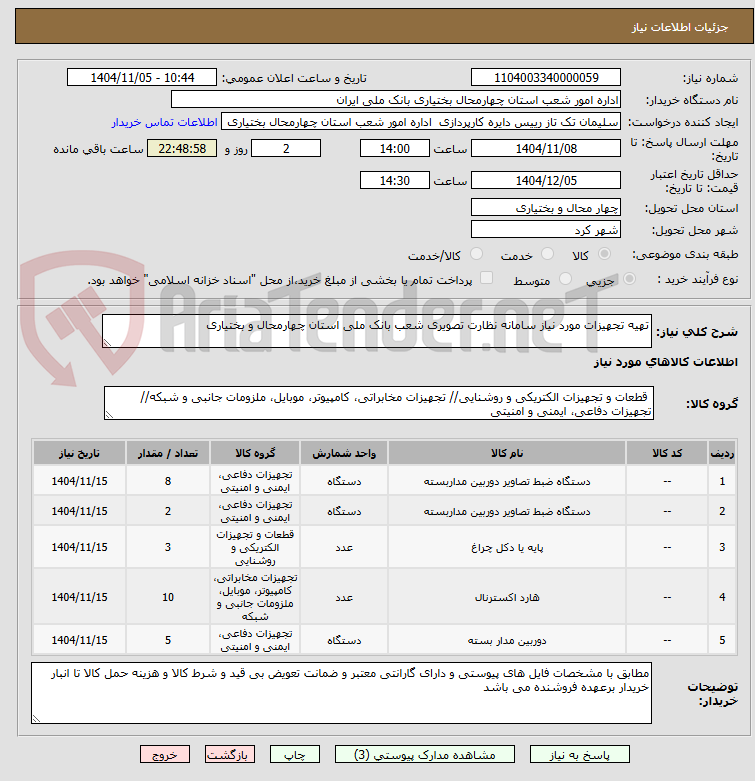Image resolution: width=755 pixels, height=781 pixels.
Task: Click the کد کالا column header
Action: coord(667,453)
